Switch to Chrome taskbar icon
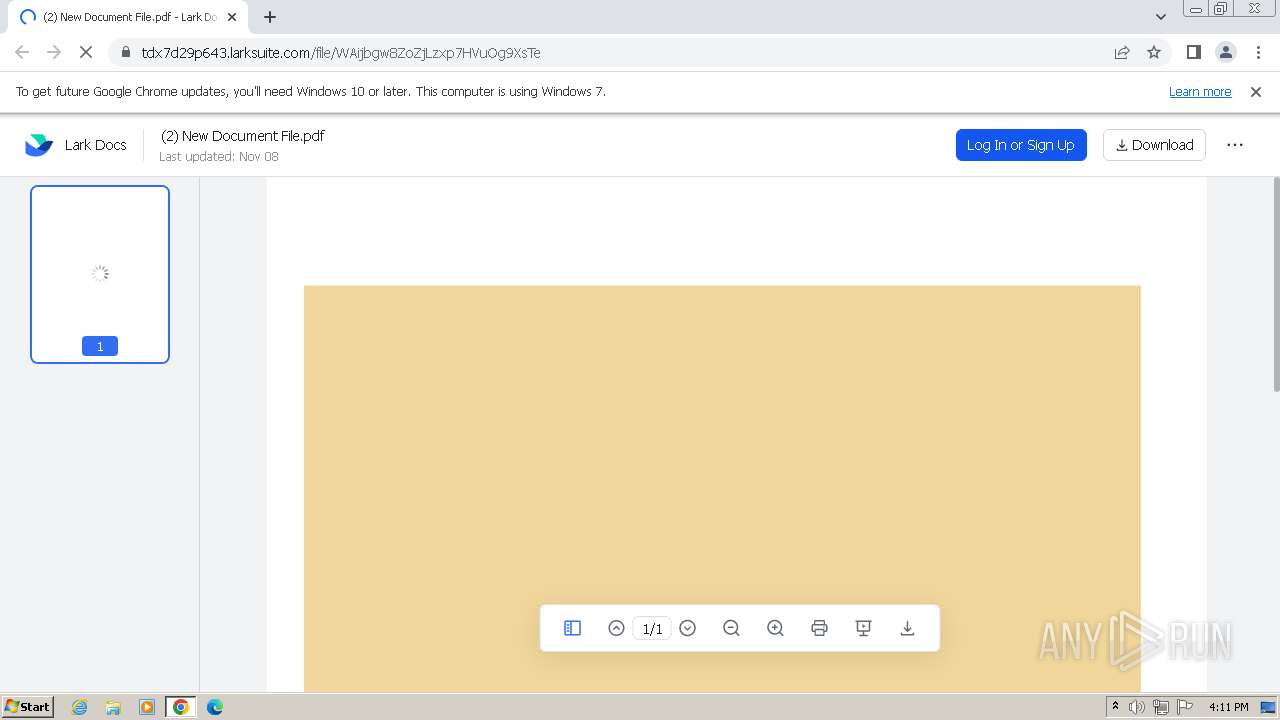 coord(181,707)
